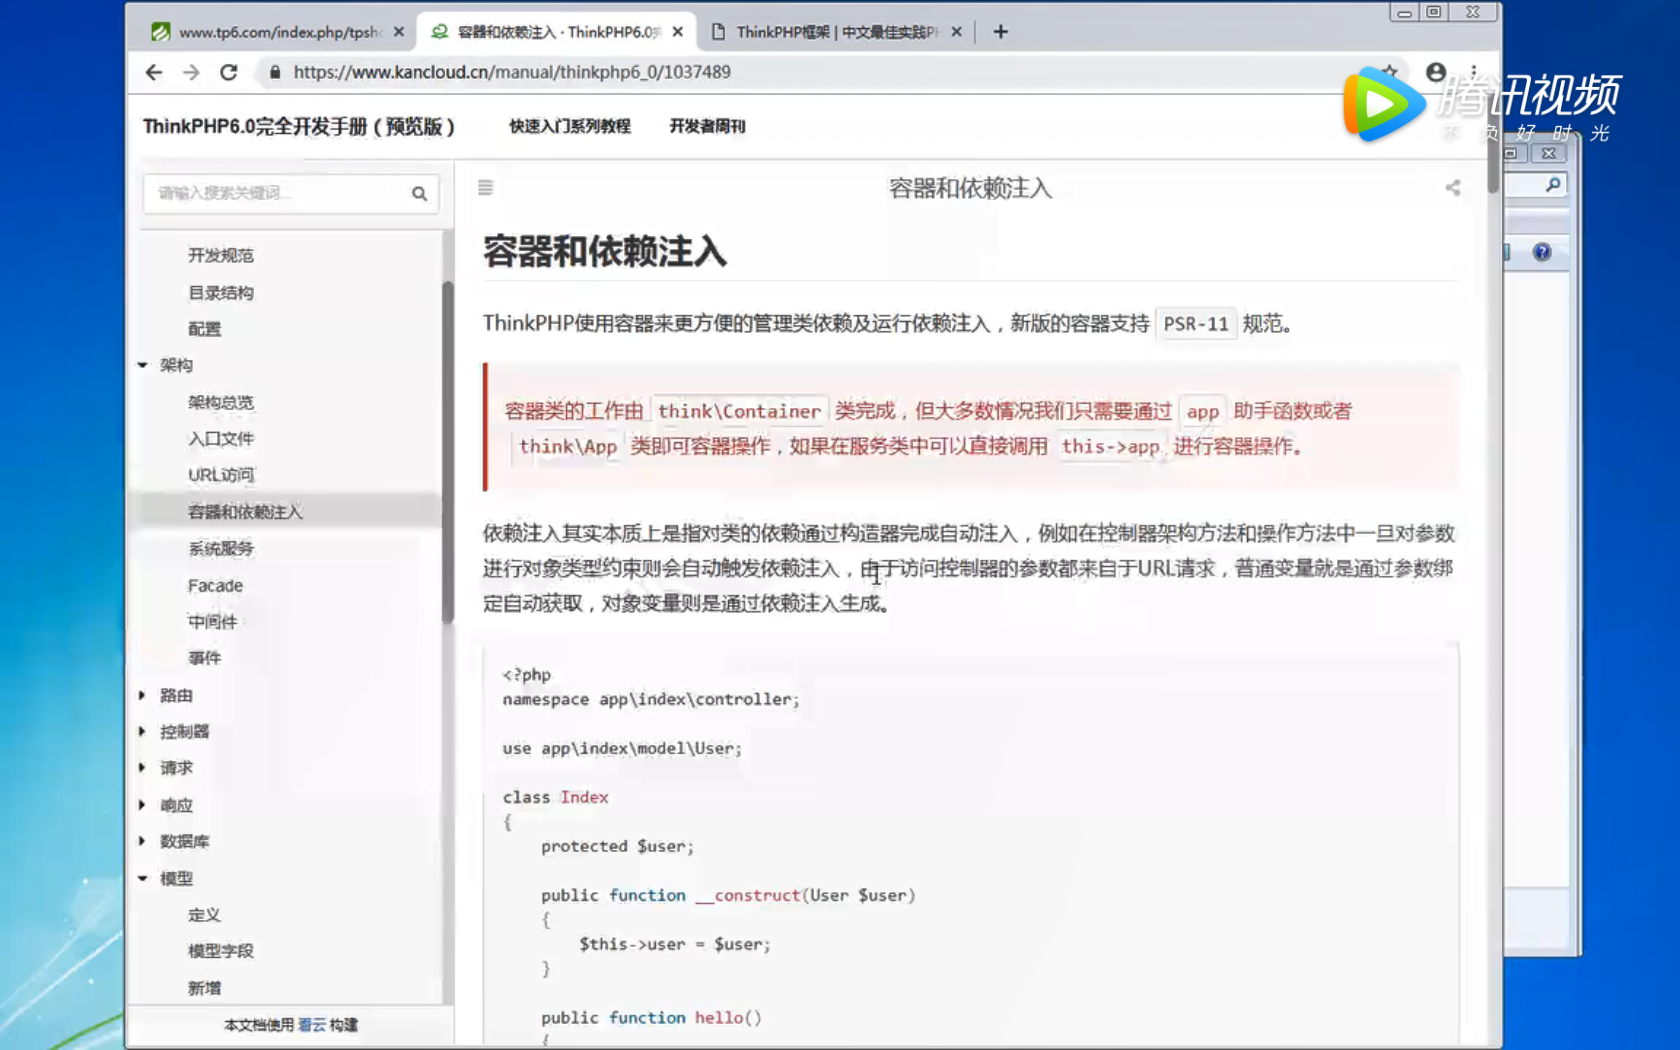Open 架构总览 in sidebar

pyautogui.click(x=221, y=402)
